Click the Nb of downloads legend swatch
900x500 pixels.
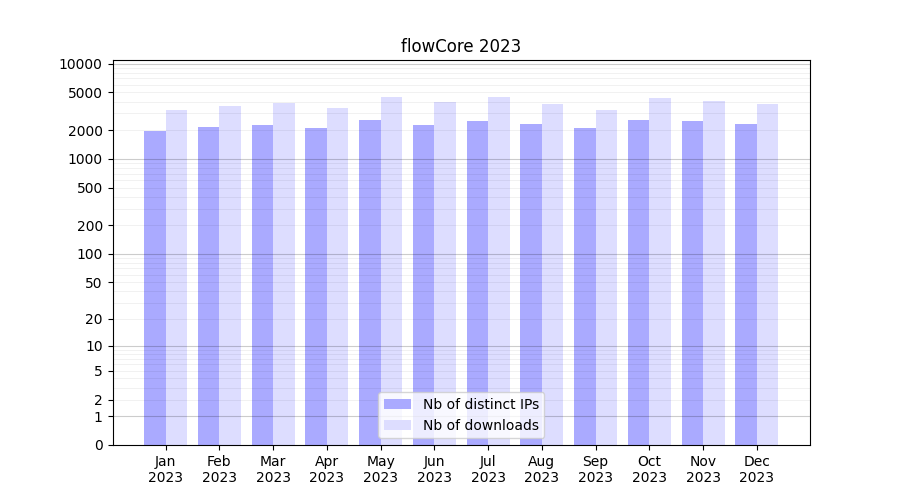point(397,425)
